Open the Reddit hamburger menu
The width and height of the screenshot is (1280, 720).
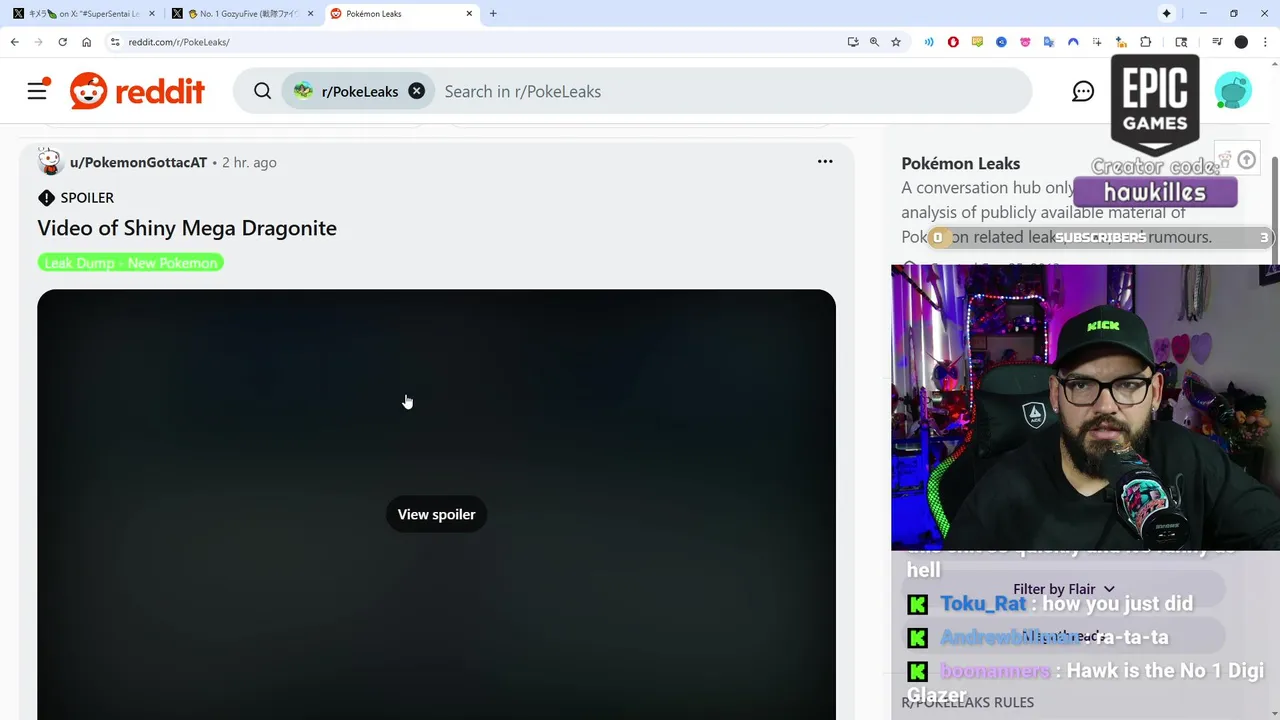click(x=37, y=91)
